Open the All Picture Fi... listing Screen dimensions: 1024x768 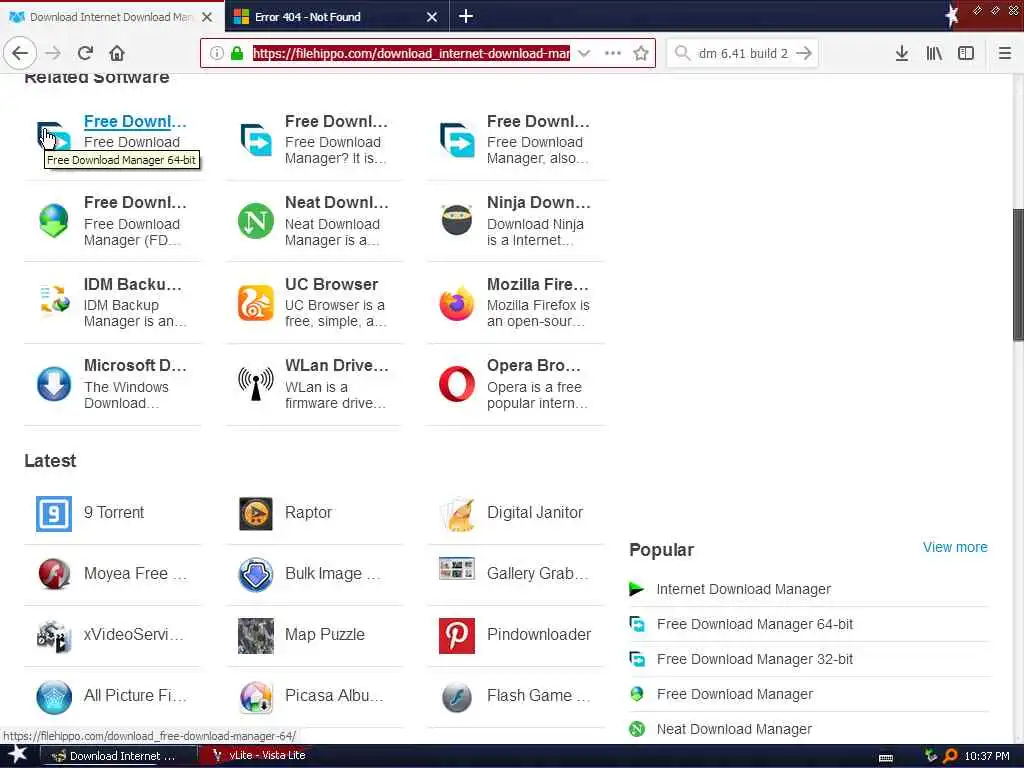point(135,696)
